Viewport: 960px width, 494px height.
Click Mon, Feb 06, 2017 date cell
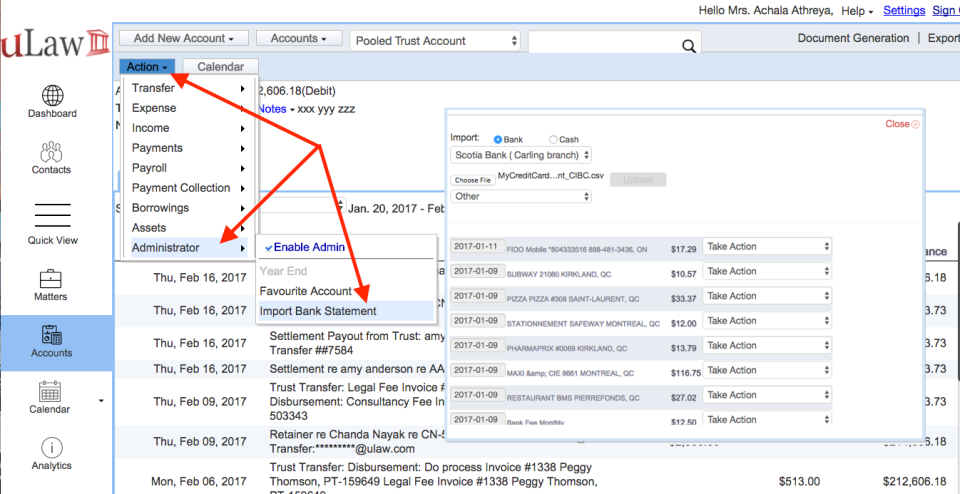click(x=200, y=481)
